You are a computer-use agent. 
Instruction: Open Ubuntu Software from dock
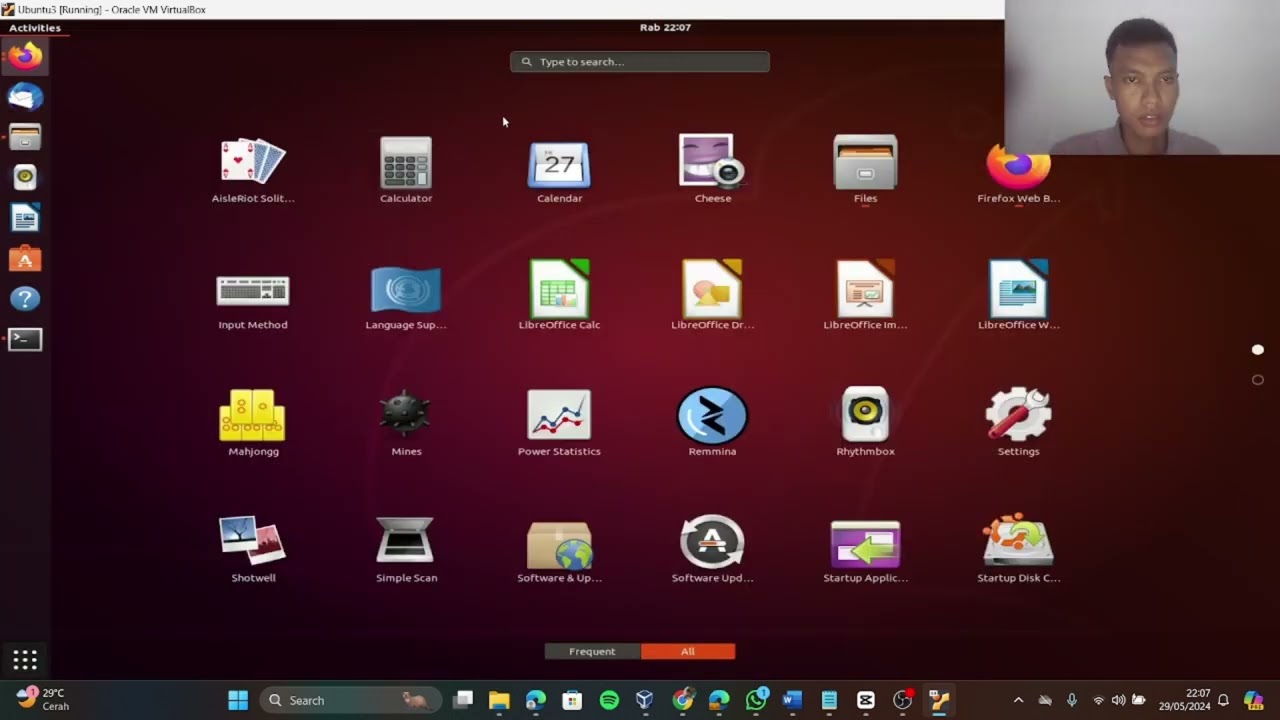pos(25,258)
